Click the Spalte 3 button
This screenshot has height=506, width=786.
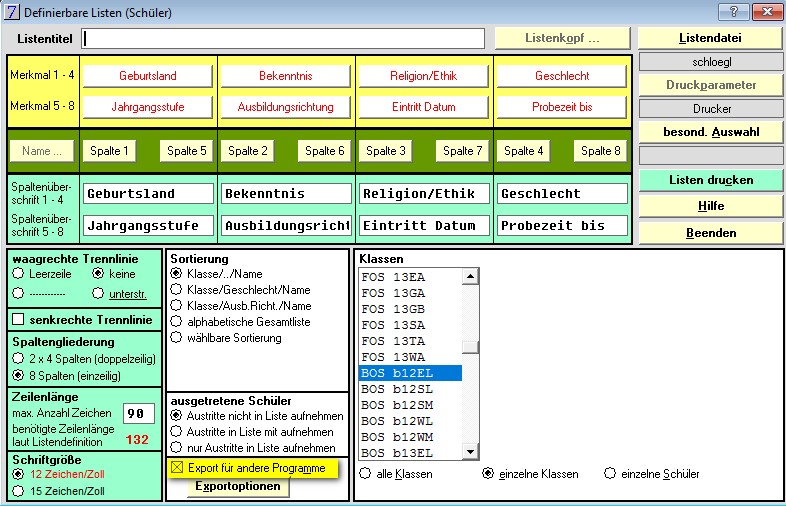click(x=385, y=151)
